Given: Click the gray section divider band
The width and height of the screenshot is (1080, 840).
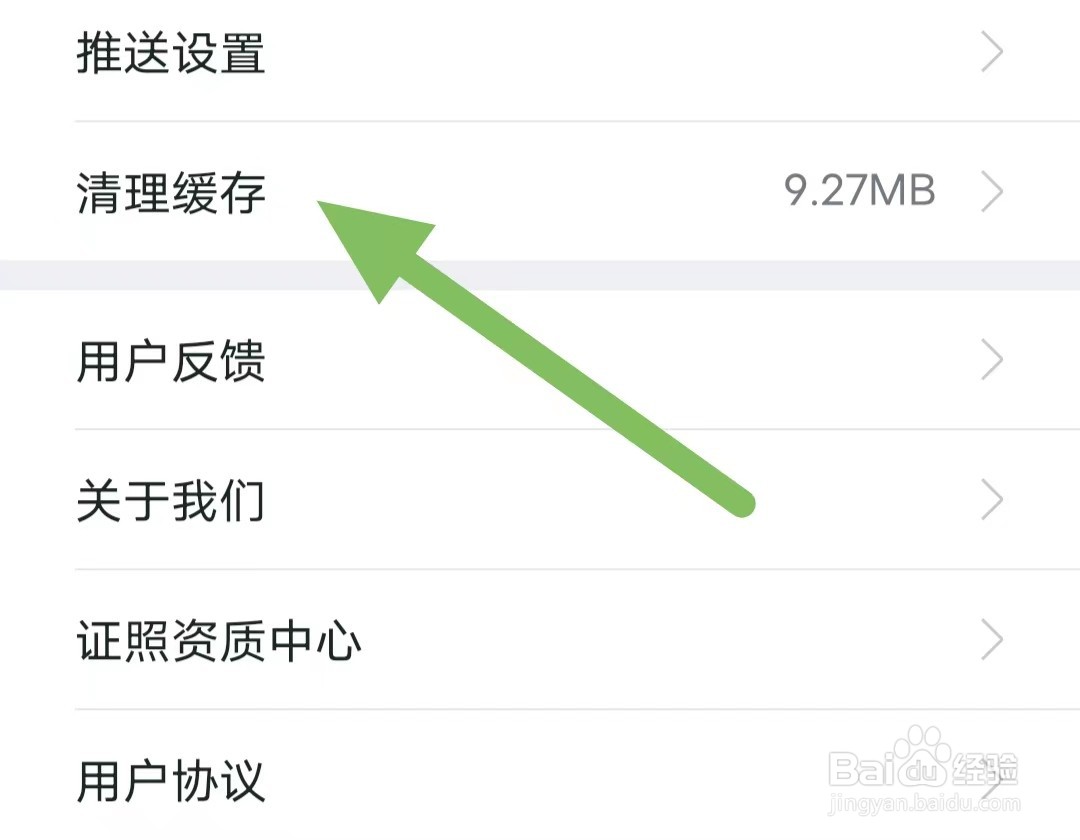Looking at the screenshot, I should pyautogui.click(x=540, y=275).
